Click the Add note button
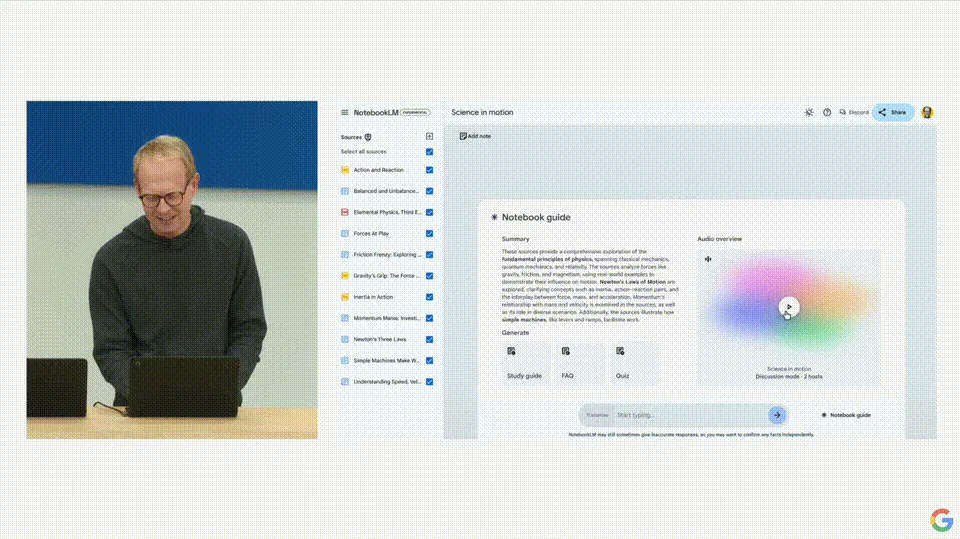Viewport: 960px width, 539px height. click(x=475, y=137)
